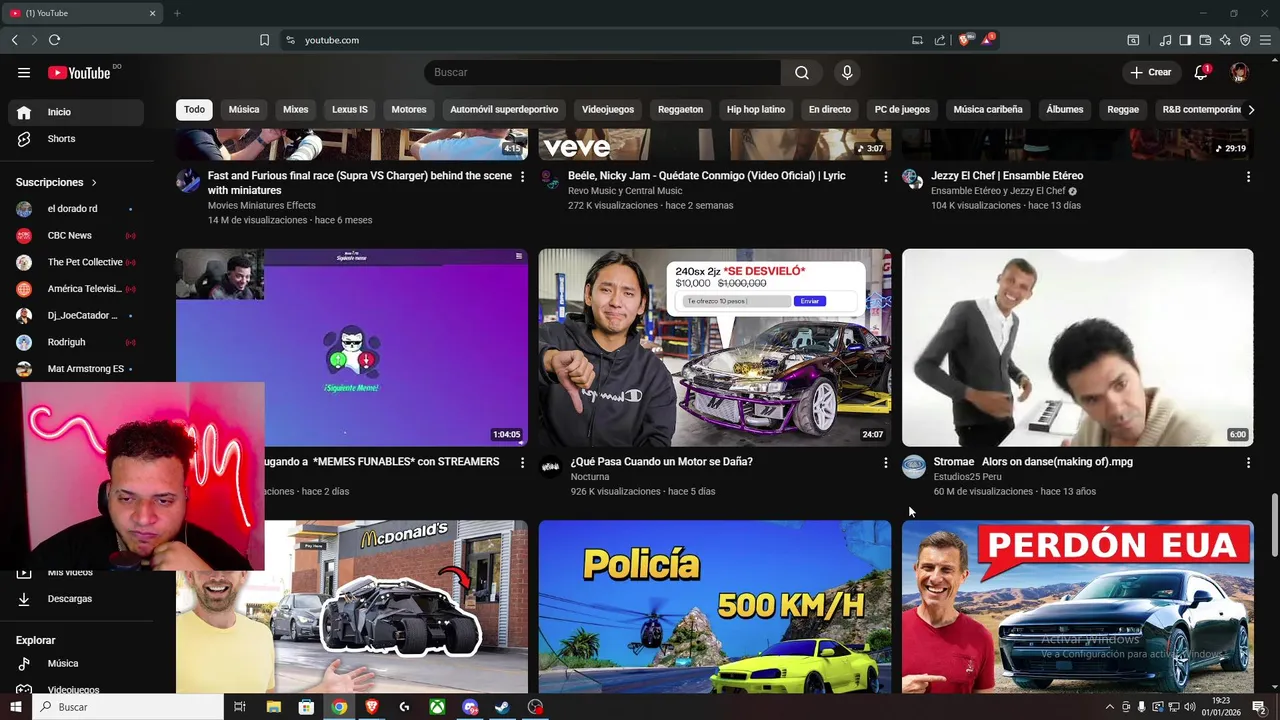
Task: Open Revo Music y Central Music channel name
Action: 625,191
